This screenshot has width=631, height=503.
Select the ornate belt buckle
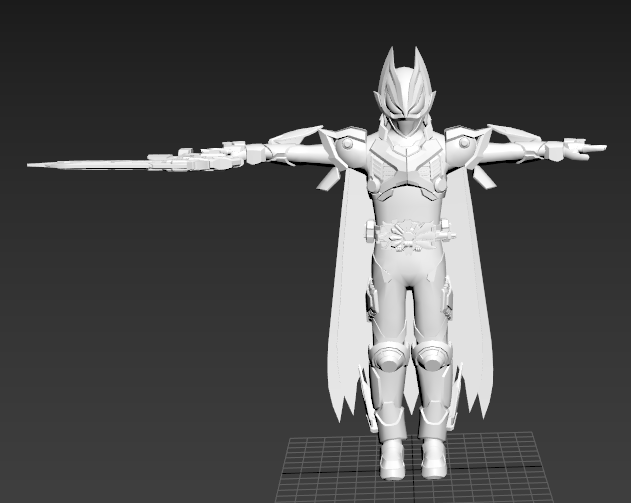click(410, 237)
